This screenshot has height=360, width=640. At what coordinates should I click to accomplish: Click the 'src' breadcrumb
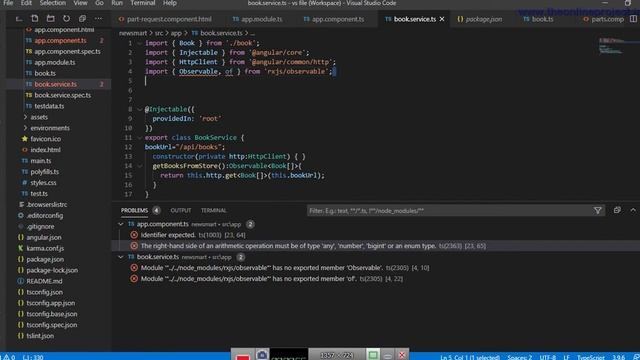159,33
